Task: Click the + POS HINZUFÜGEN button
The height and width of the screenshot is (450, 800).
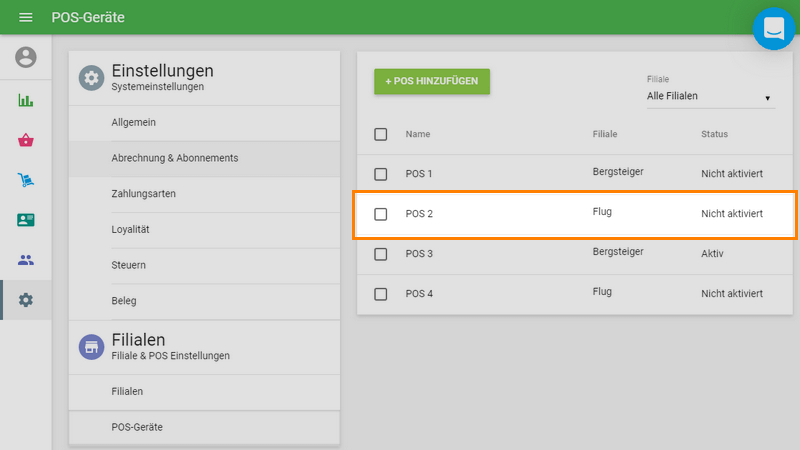Action: point(432,81)
